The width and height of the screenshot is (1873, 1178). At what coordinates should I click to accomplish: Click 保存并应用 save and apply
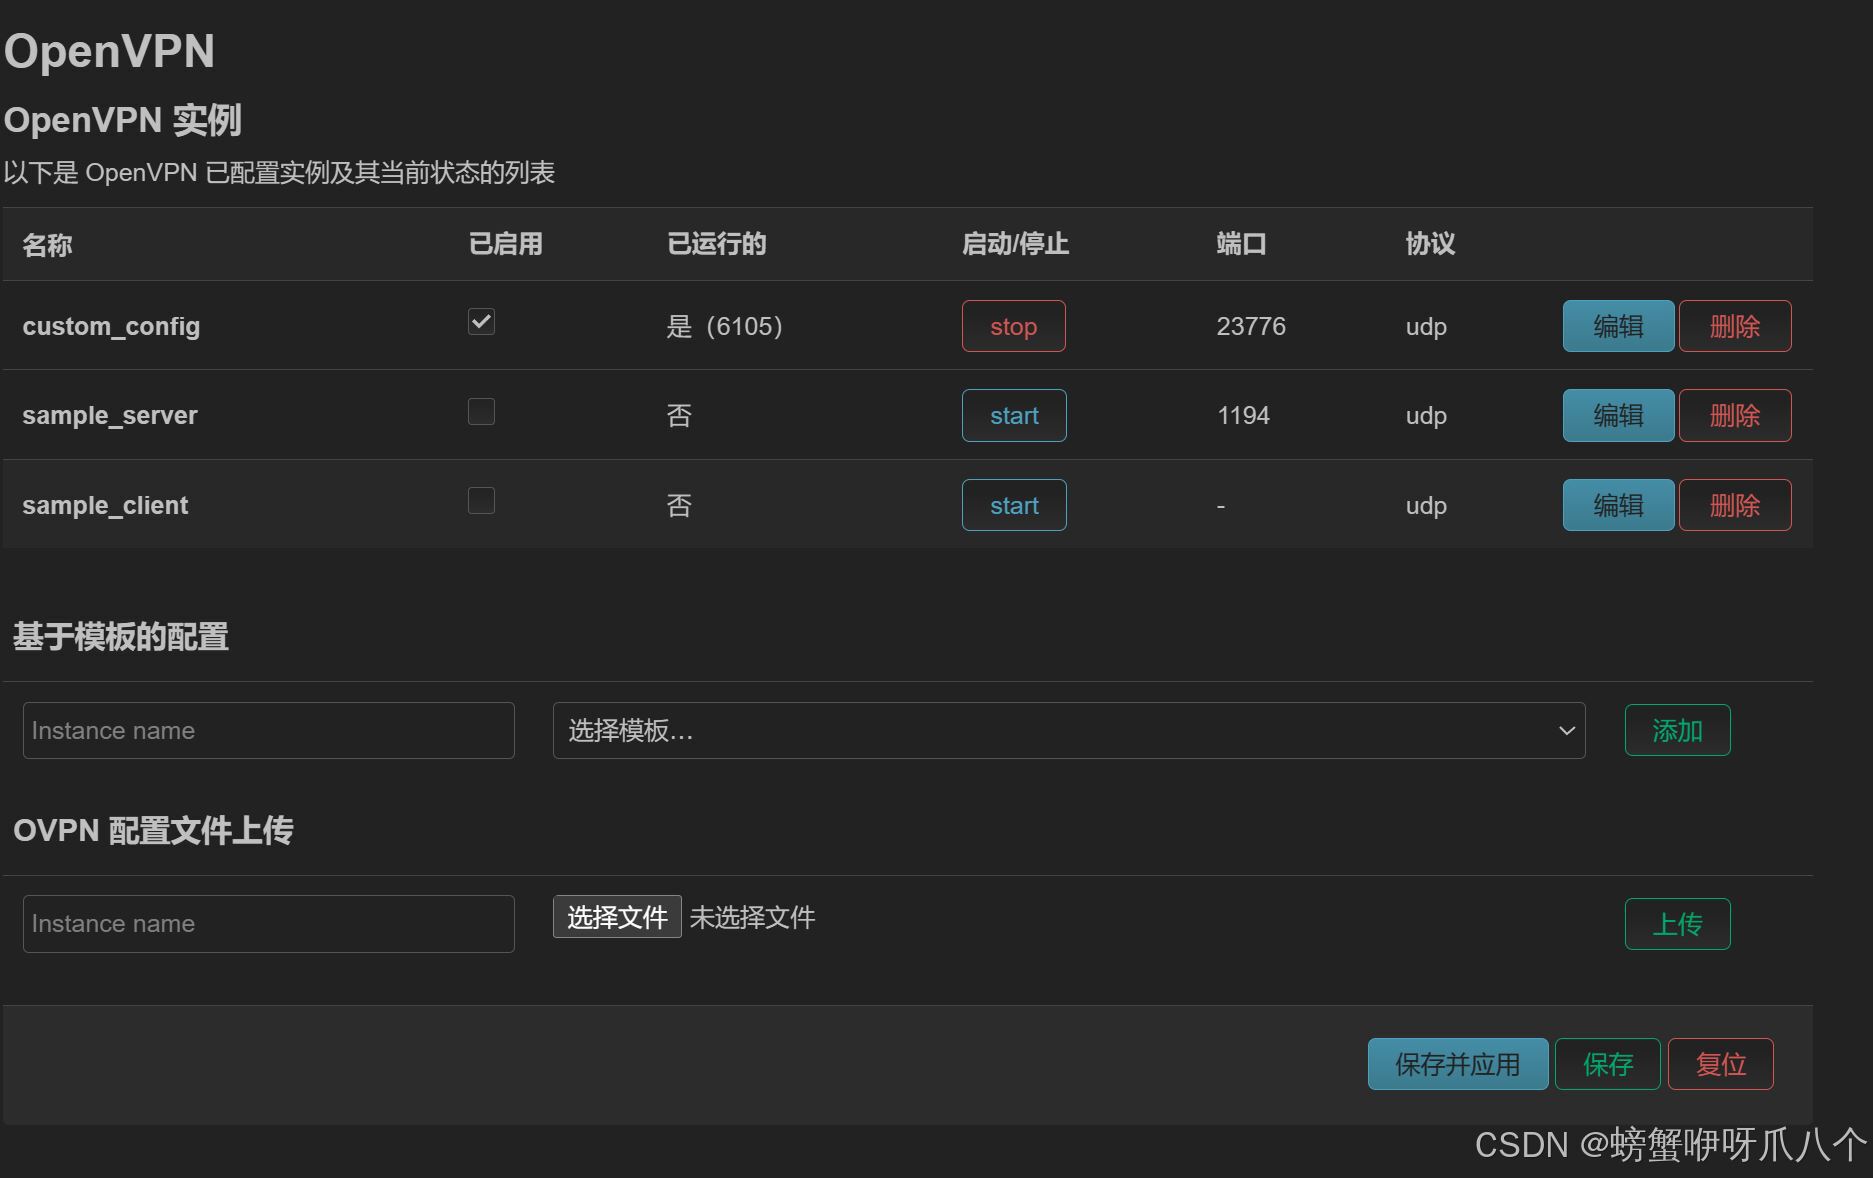(x=1458, y=1064)
